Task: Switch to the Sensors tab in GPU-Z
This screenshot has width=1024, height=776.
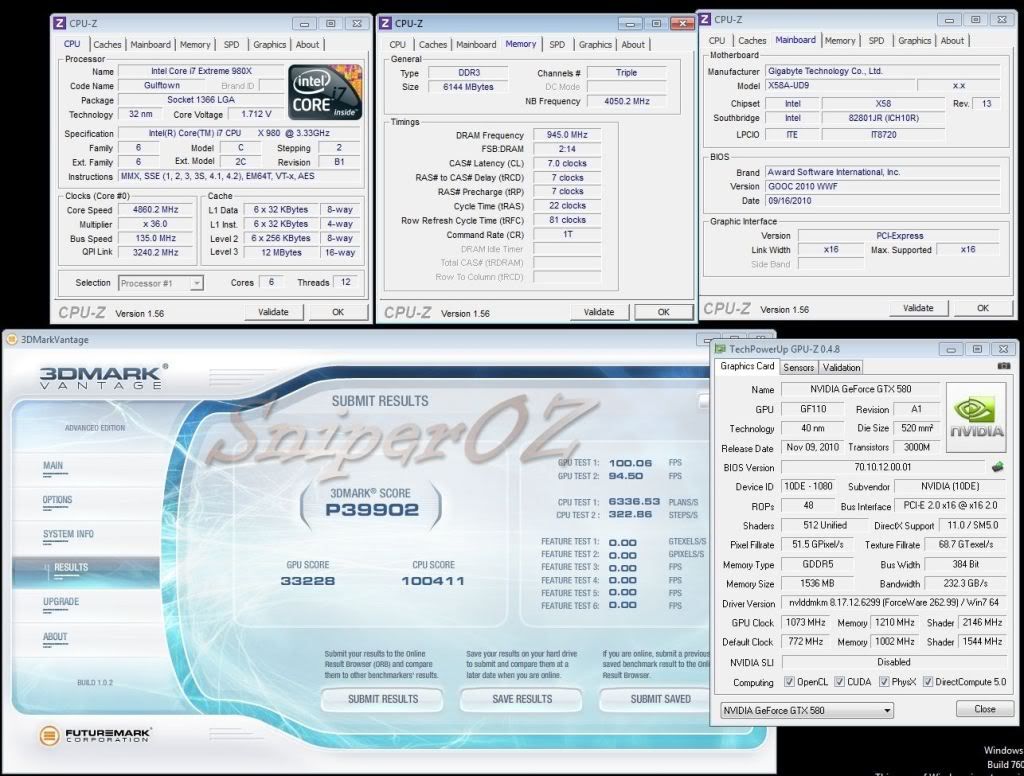Action: click(x=799, y=367)
